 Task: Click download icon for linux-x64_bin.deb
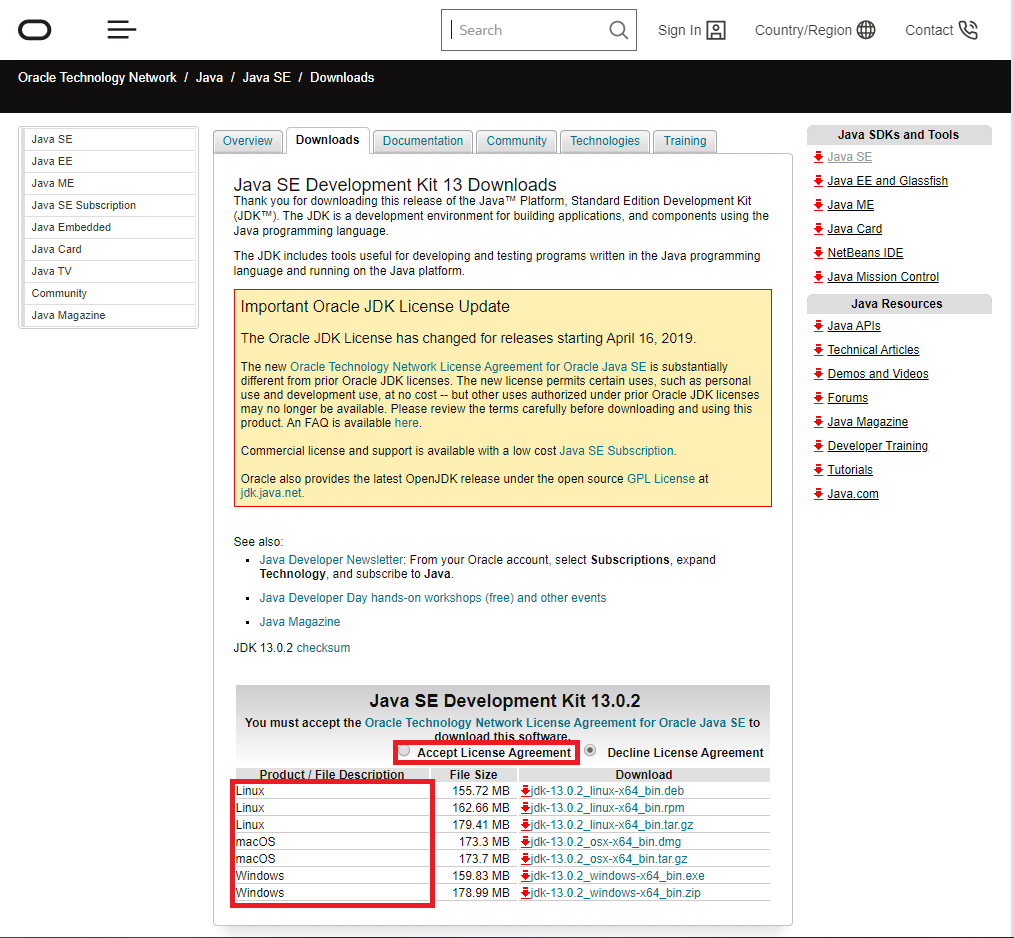pyautogui.click(x=525, y=791)
